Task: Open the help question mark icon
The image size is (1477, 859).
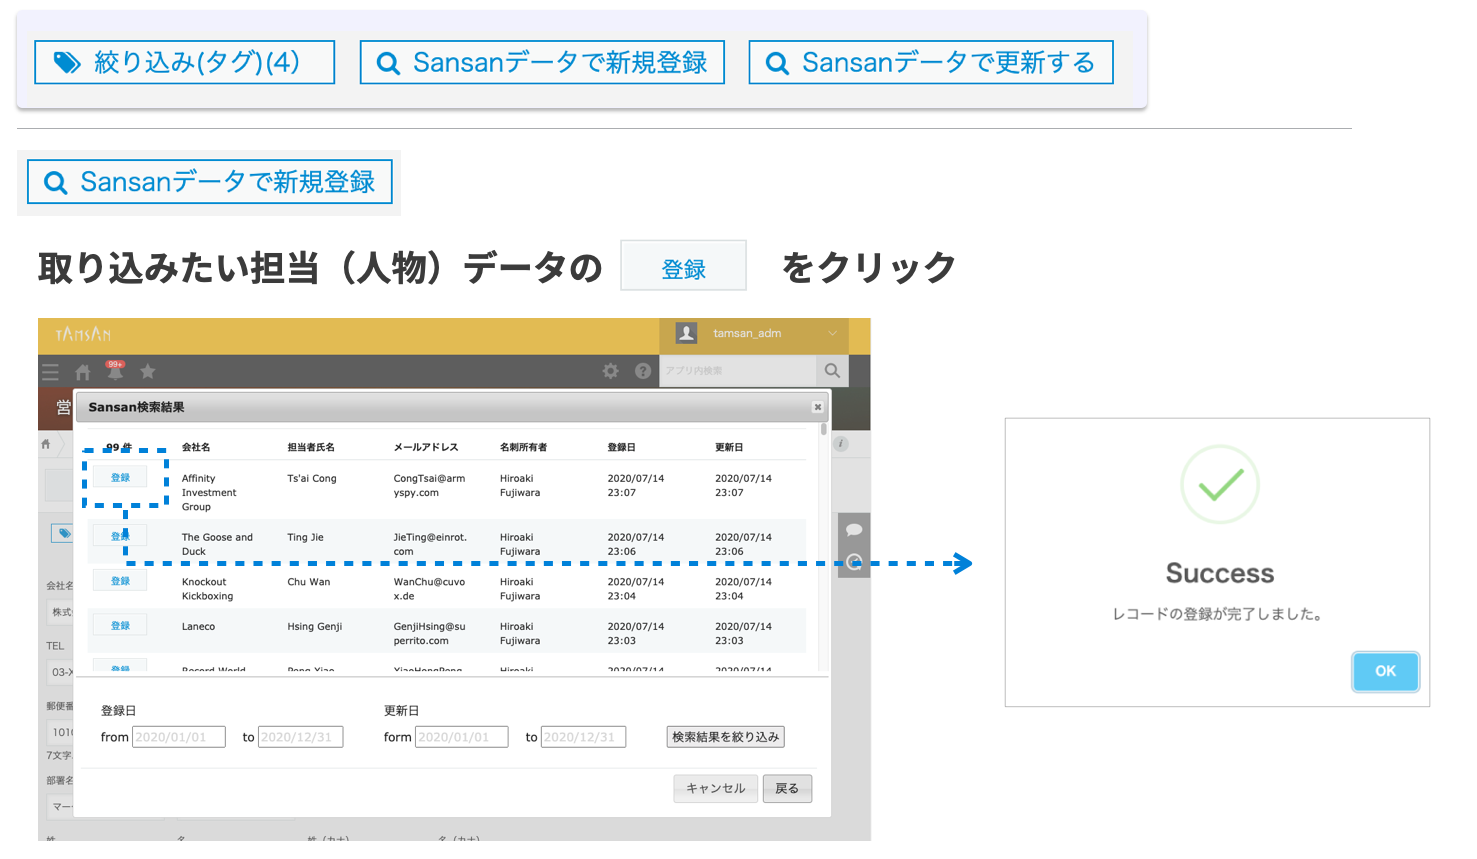Action: [x=643, y=371]
